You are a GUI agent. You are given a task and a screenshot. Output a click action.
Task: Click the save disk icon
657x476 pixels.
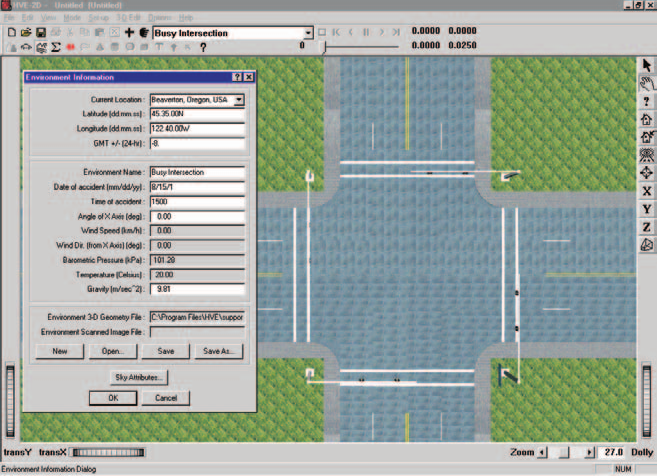tap(41, 33)
